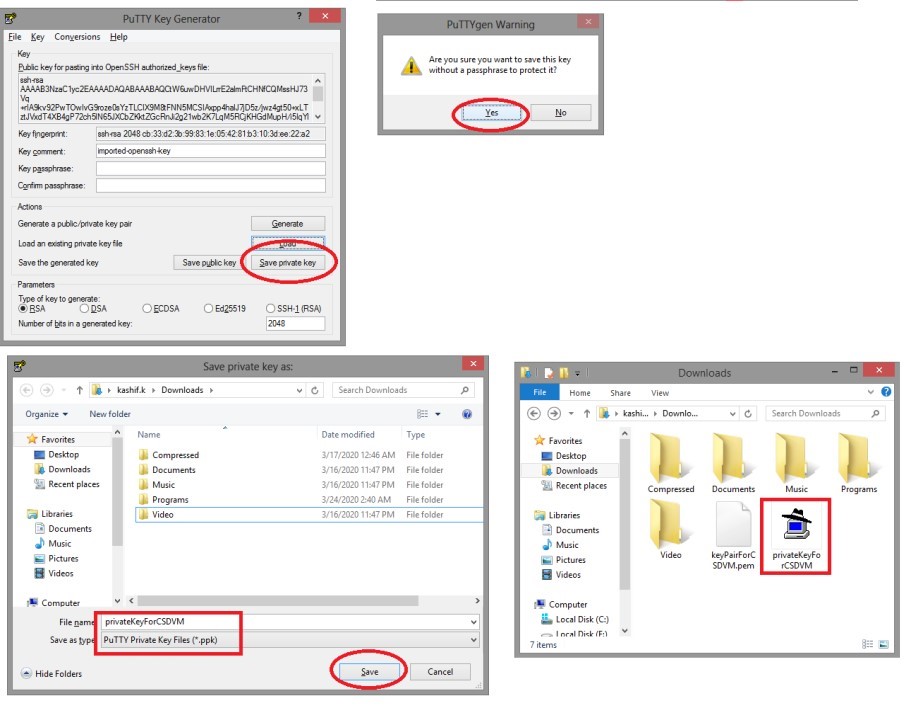Select Compressed folder icon in Downloads window
Screen dimensions: 923x708
tap(671, 463)
